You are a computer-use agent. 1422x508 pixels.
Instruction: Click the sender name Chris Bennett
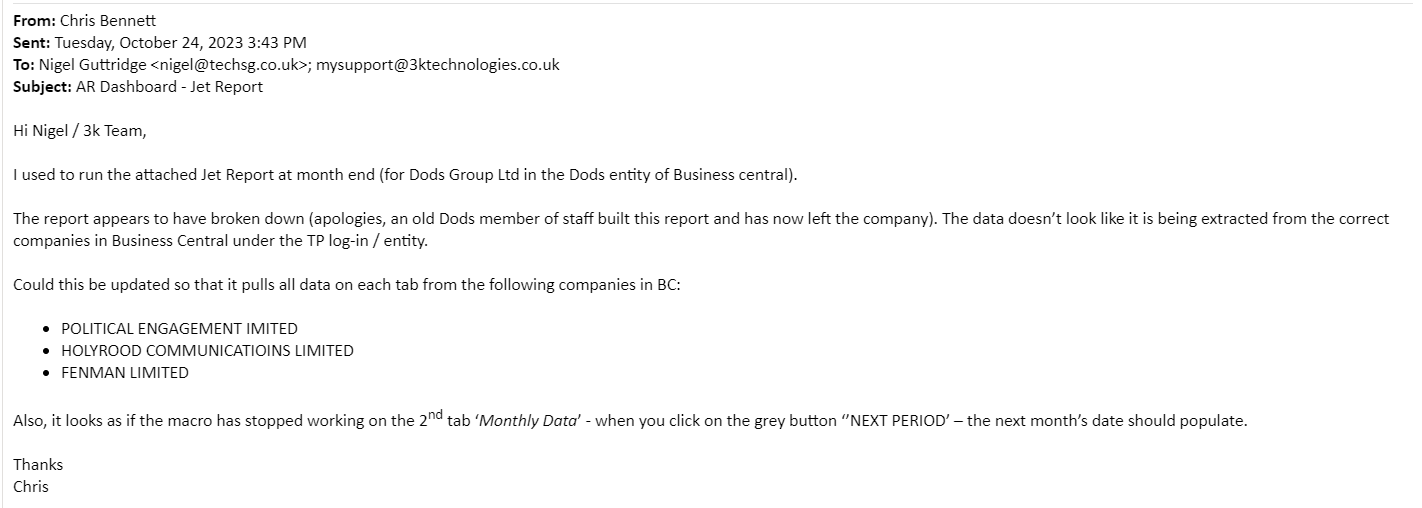(x=107, y=20)
